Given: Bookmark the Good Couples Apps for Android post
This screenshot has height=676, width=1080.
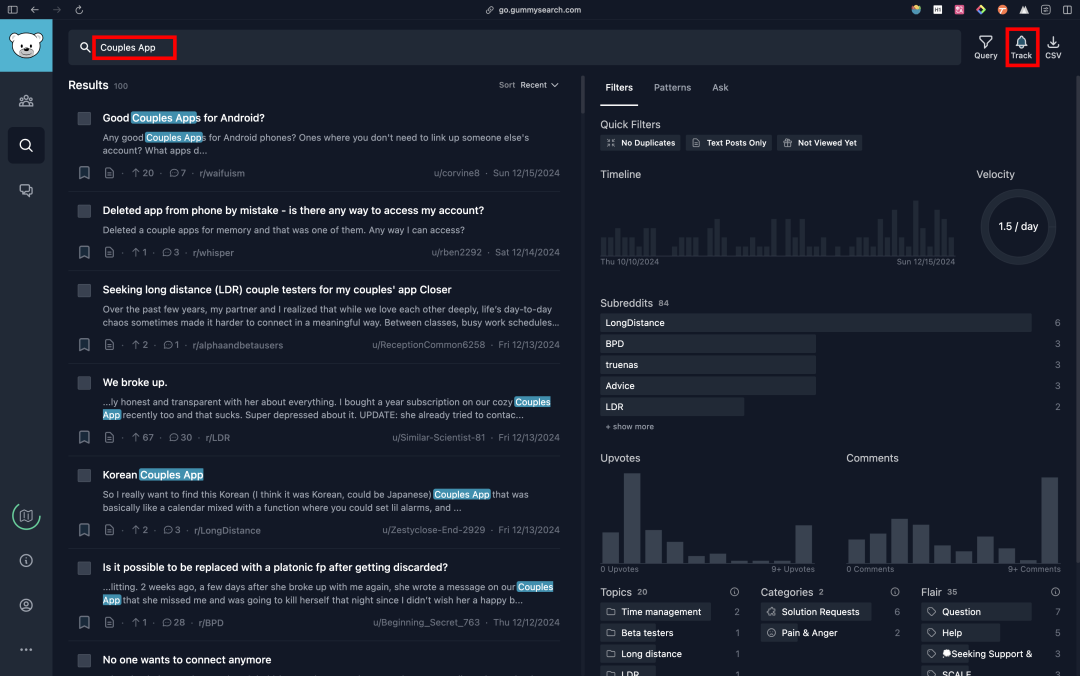Looking at the screenshot, I should [x=84, y=173].
